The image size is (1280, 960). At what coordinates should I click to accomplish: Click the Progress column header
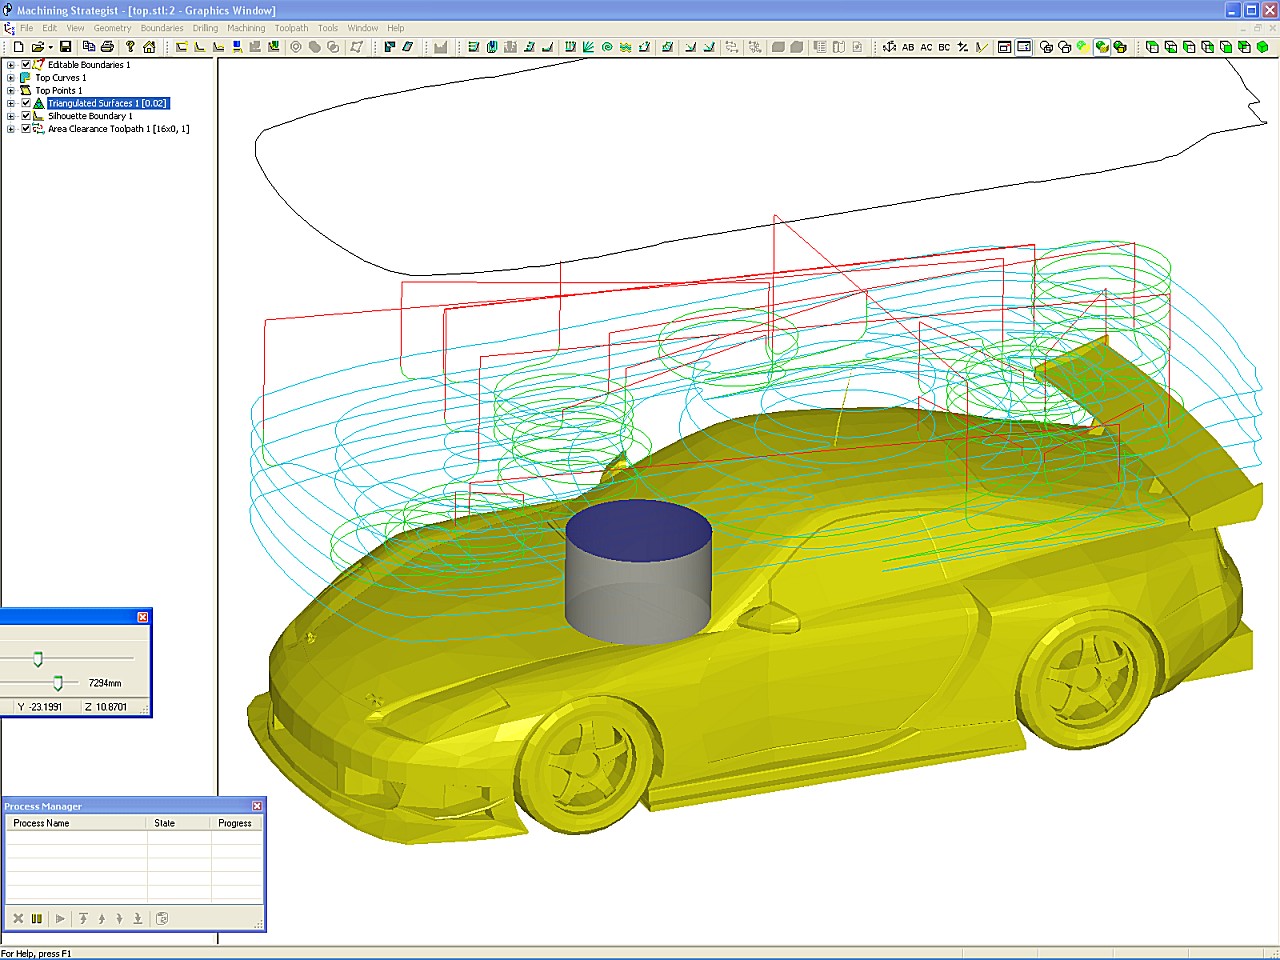[x=235, y=823]
